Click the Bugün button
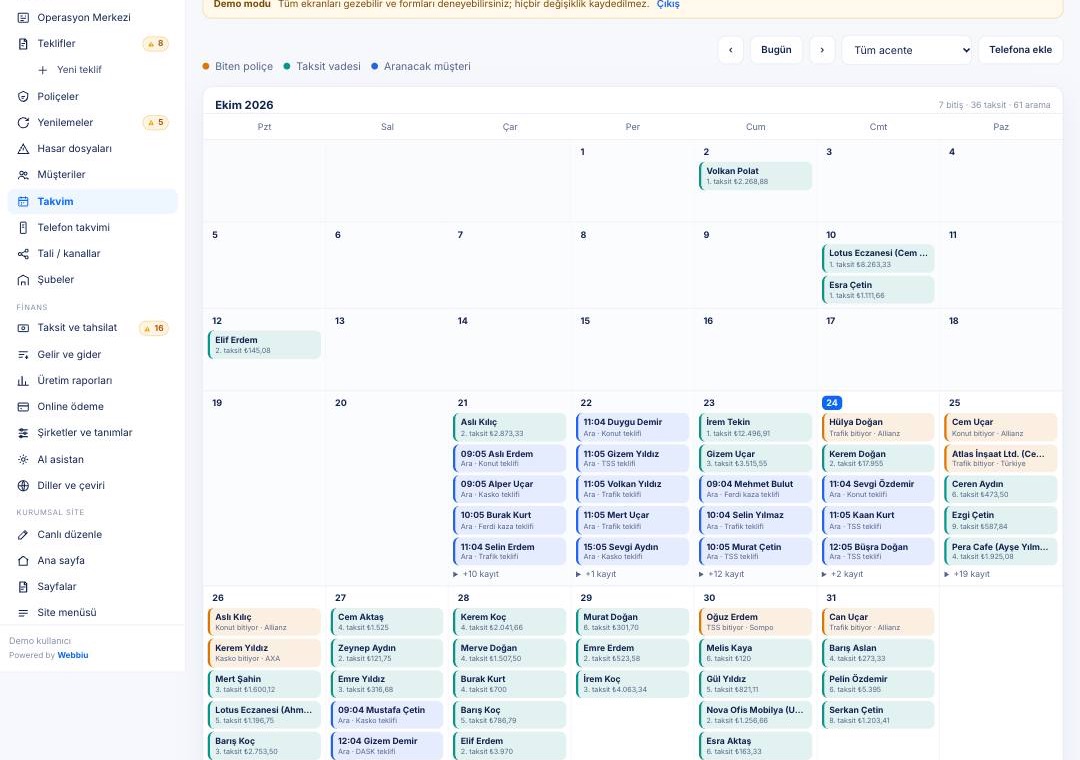The width and height of the screenshot is (1080, 760). click(776, 50)
